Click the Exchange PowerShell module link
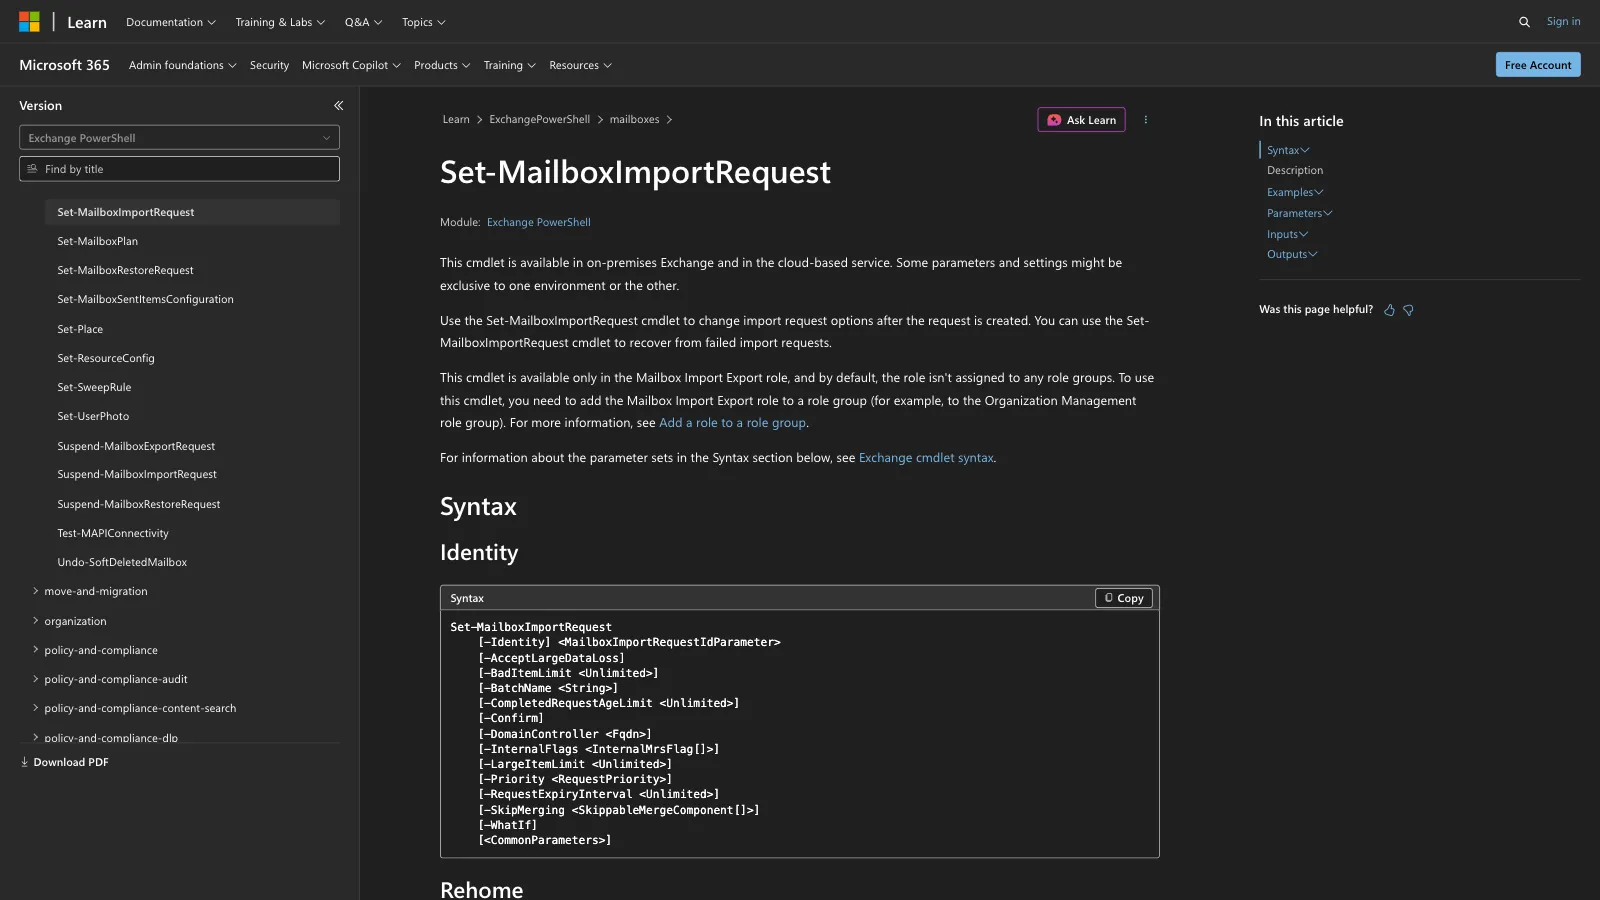 (538, 222)
